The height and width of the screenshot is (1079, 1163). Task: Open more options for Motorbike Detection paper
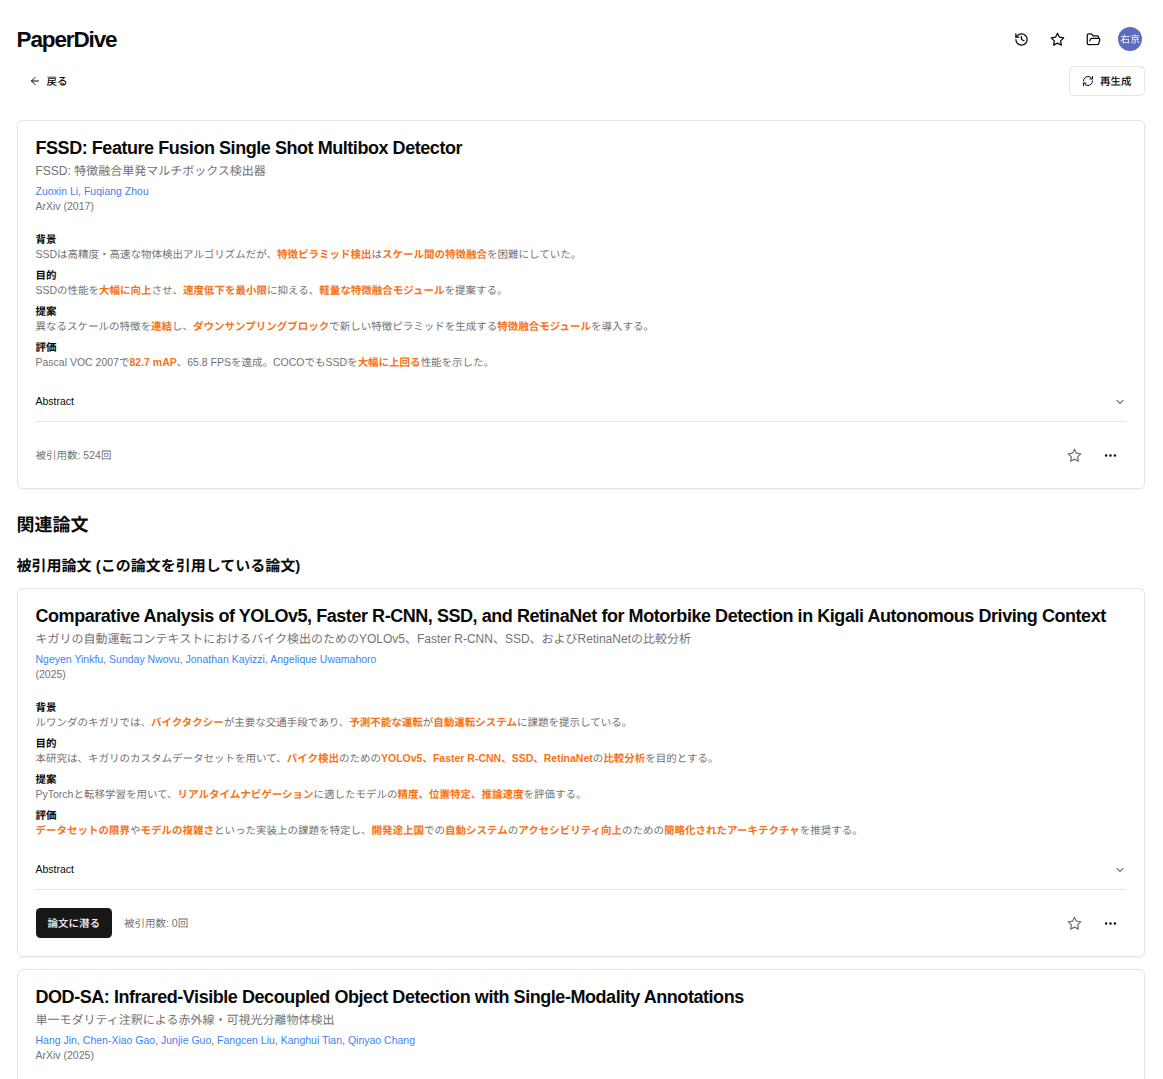point(1110,923)
